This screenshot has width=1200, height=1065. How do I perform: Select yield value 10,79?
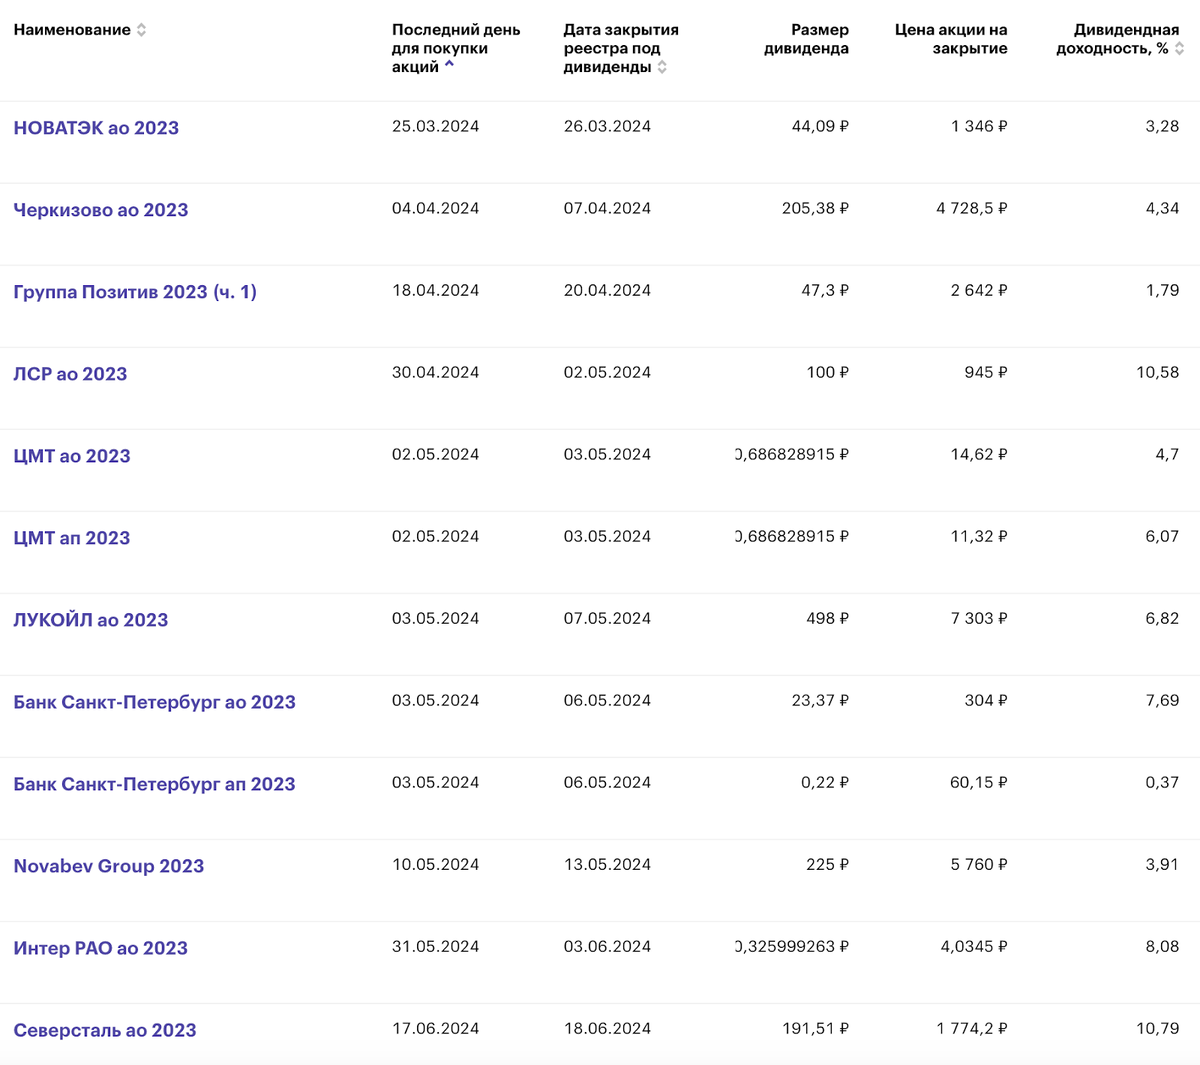click(x=1158, y=1028)
